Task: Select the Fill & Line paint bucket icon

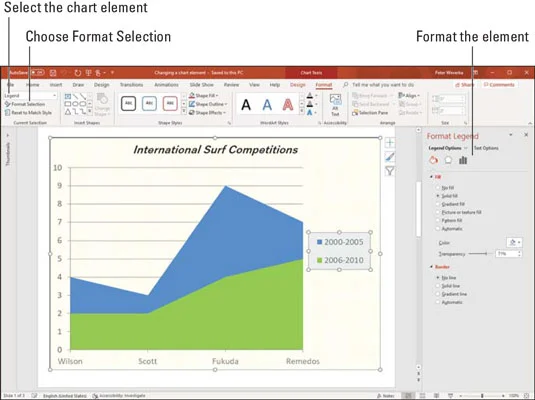Action: tap(433, 160)
